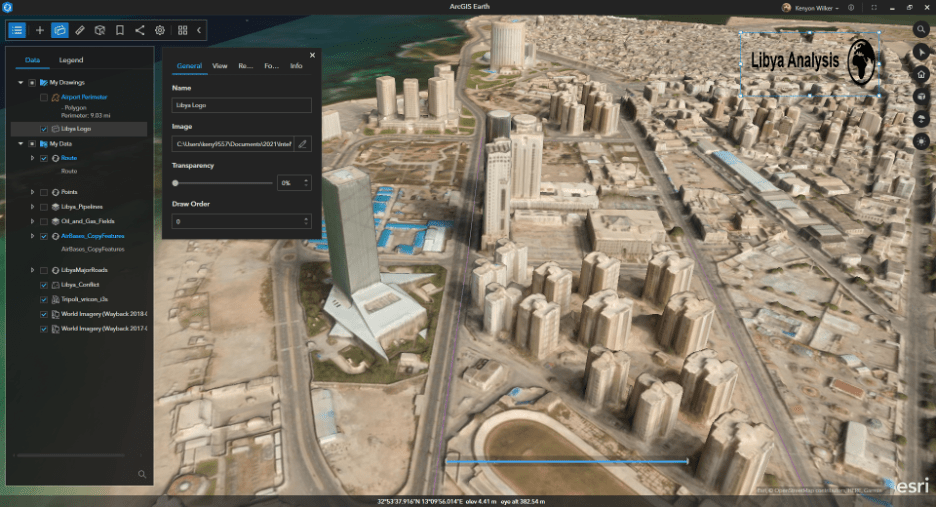Open the Info tab in properties
The width and height of the screenshot is (936, 508).
pyautogui.click(x=296, y=66)
